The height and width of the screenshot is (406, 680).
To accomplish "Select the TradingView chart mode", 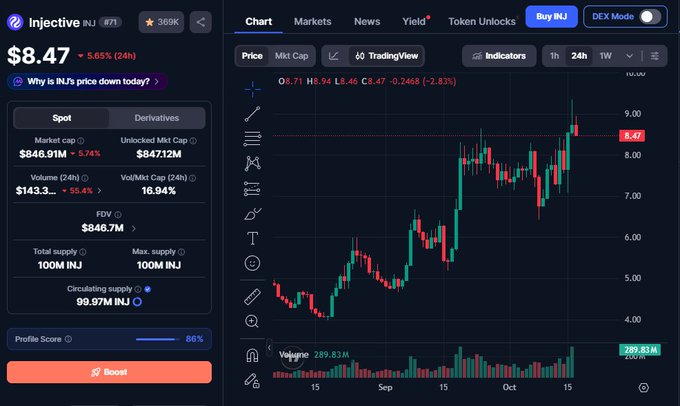I will coord(386,56).
